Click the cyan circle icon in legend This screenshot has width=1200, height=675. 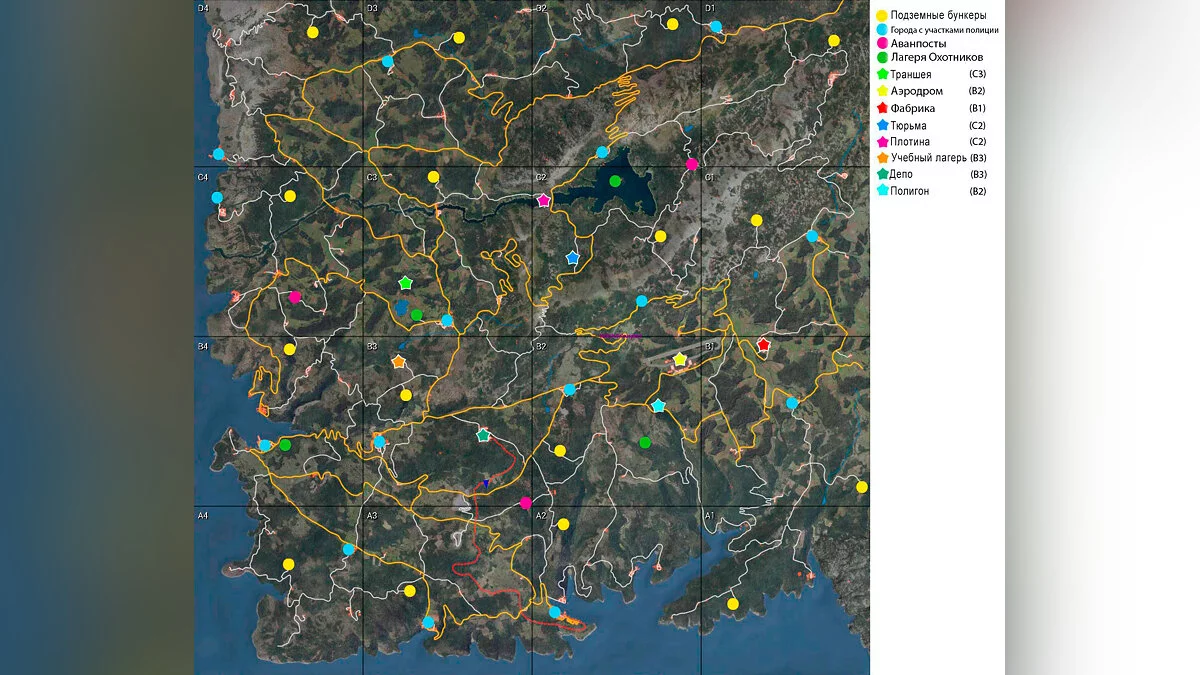click(882, 30)
